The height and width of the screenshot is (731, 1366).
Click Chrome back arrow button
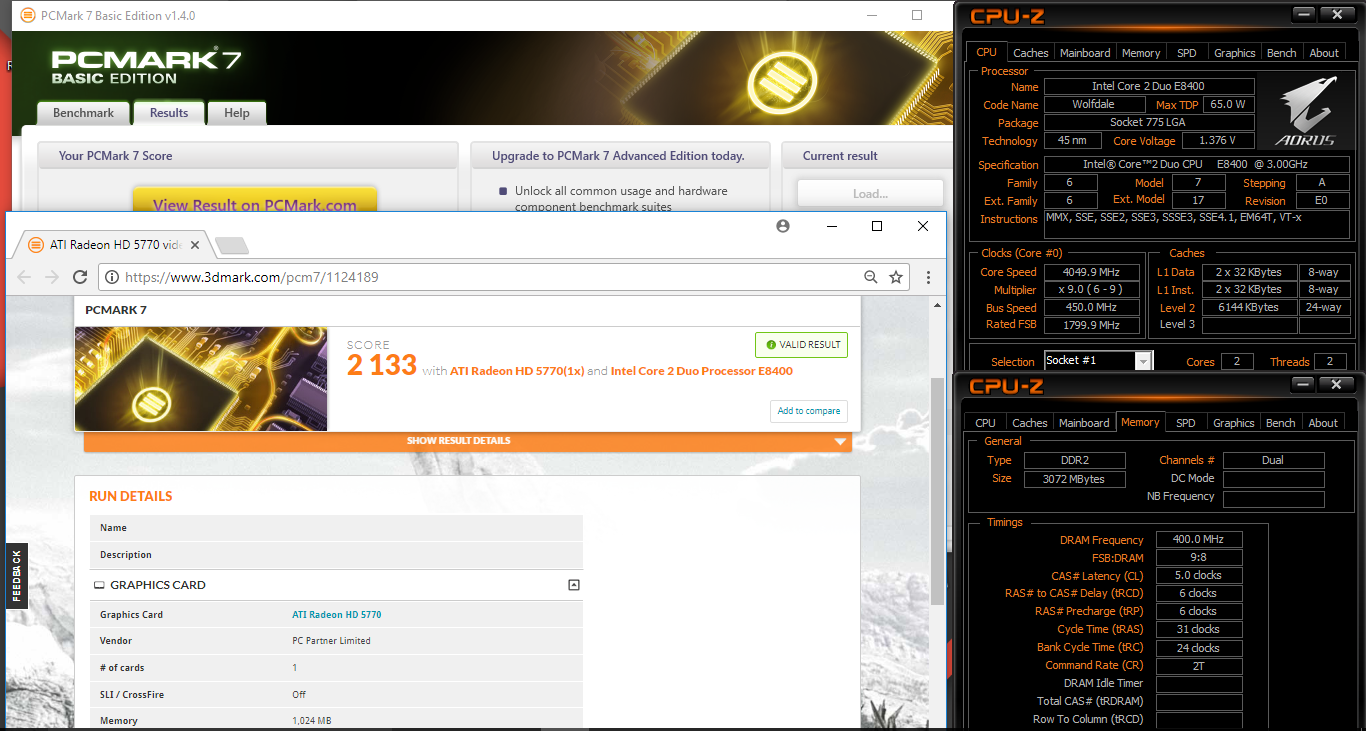click(x=25, y=277)
